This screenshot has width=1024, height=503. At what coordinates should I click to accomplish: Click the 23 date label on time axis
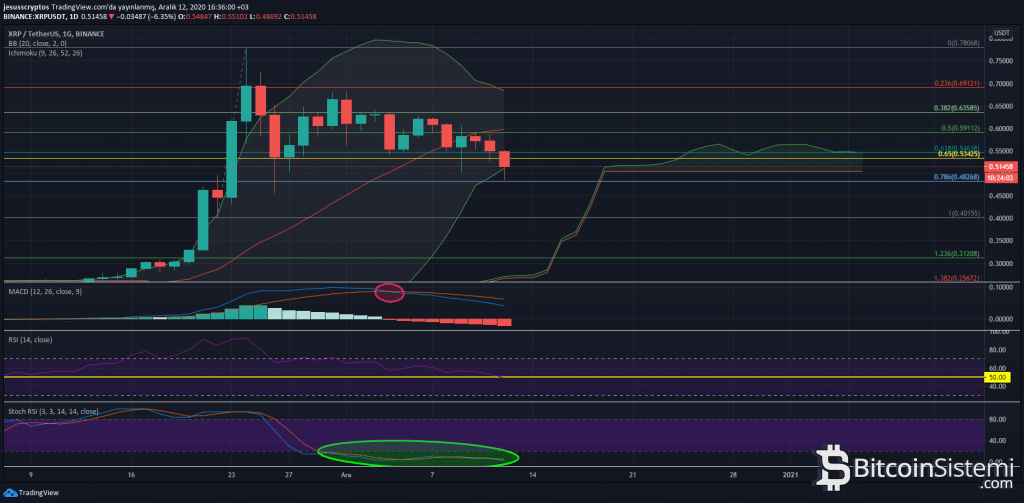coord(231,474)
